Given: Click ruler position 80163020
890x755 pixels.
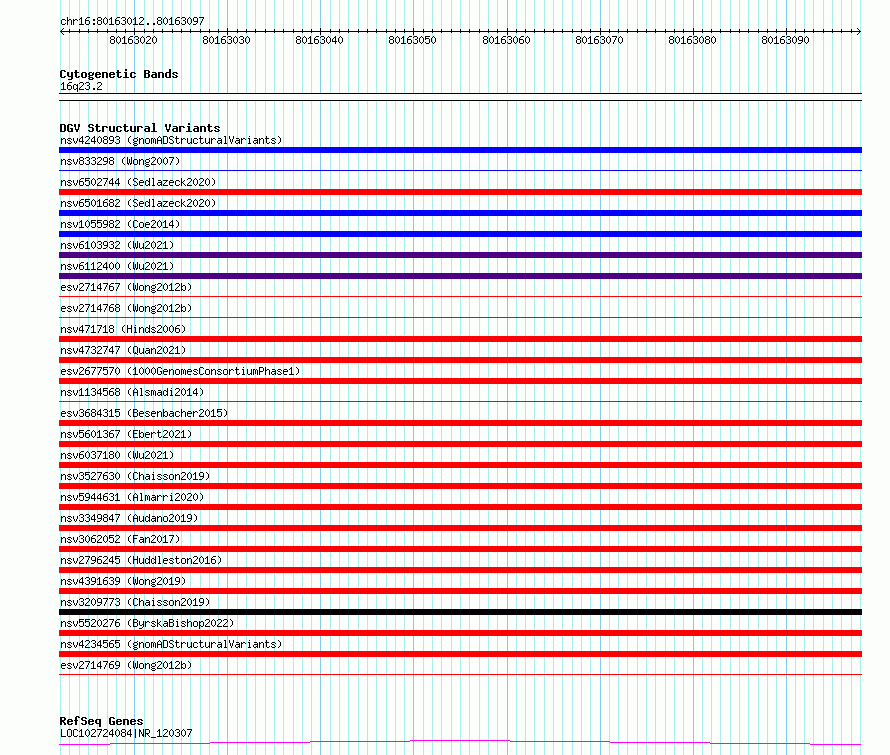Looking at the screenshot, I should [x=133, y=40].
